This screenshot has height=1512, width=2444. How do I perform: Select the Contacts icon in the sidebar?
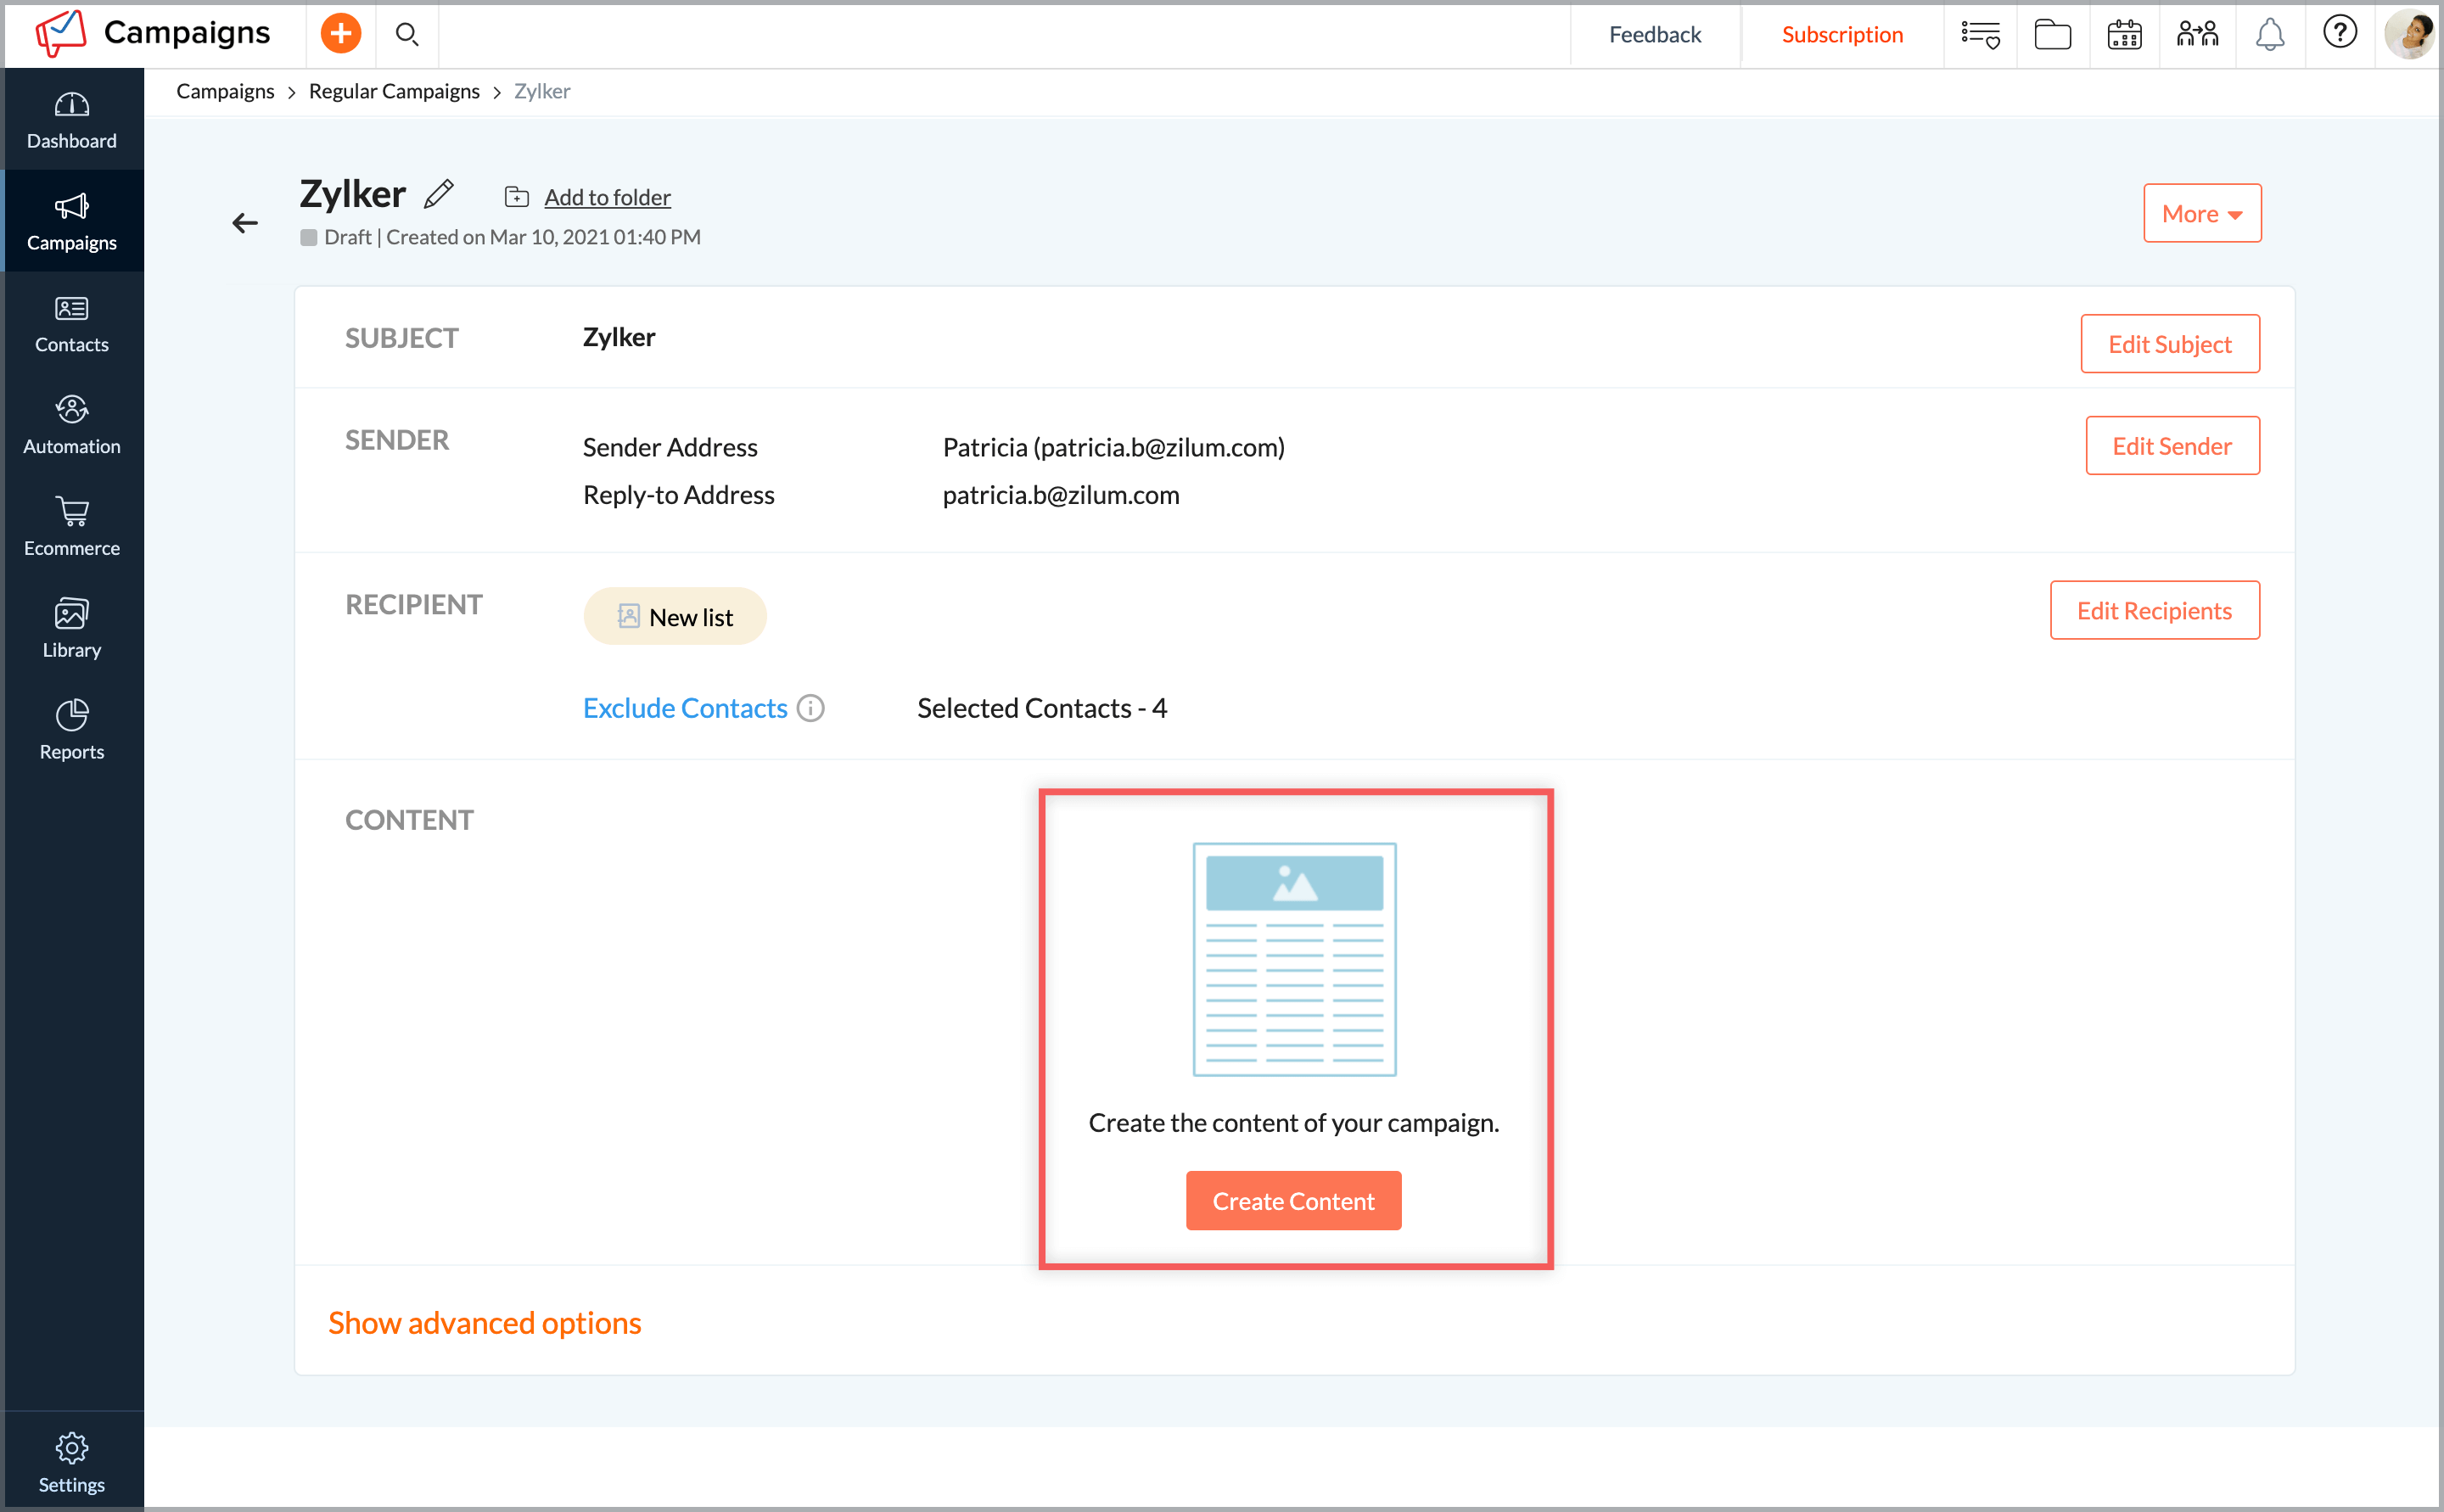tap(71, 322)
